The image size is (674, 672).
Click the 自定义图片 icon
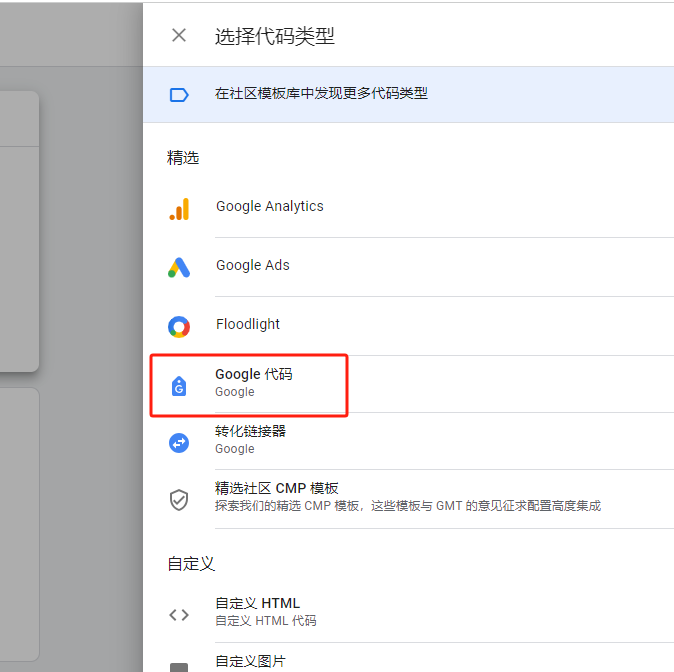click(179, 666)
